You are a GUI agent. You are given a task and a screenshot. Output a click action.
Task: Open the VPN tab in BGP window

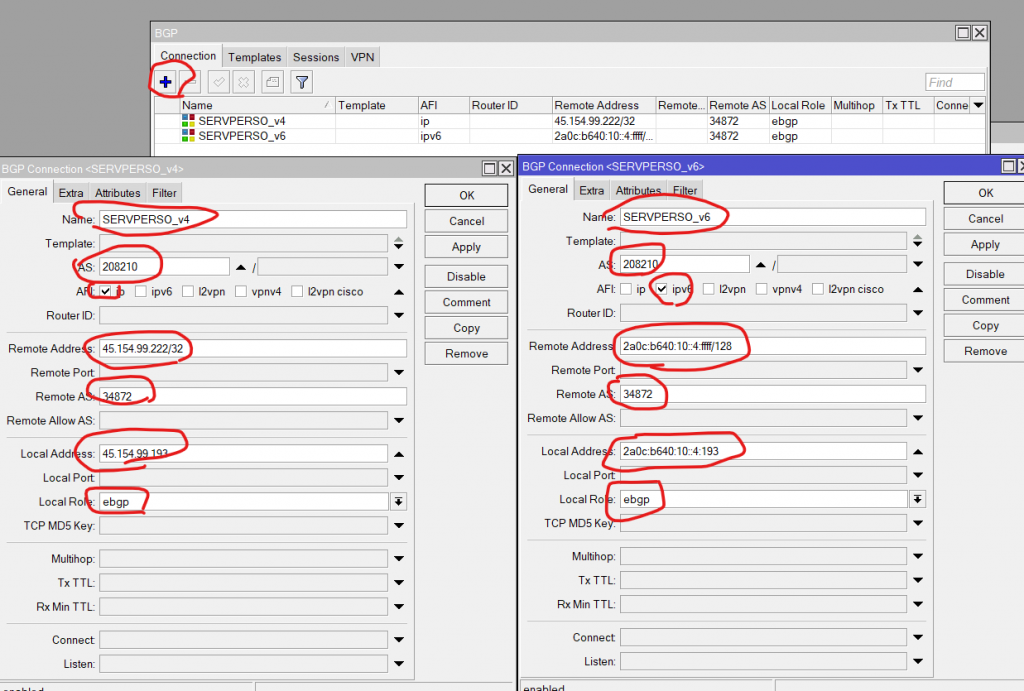362,57
